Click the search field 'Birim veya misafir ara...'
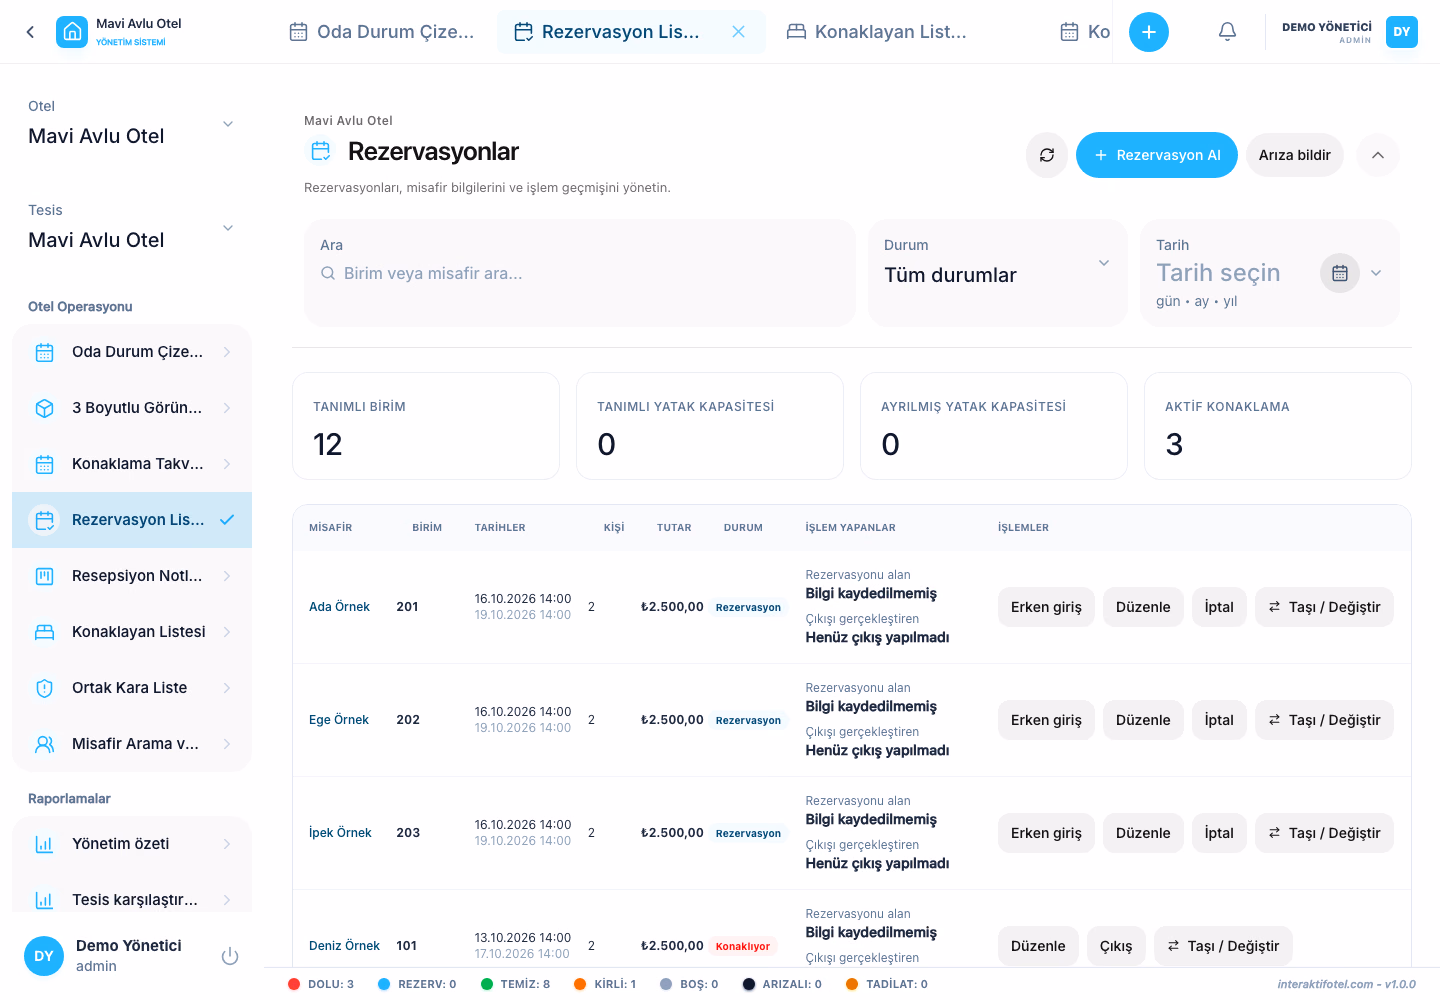This screenshot has width=1440, height=1000. coord(580,273)
